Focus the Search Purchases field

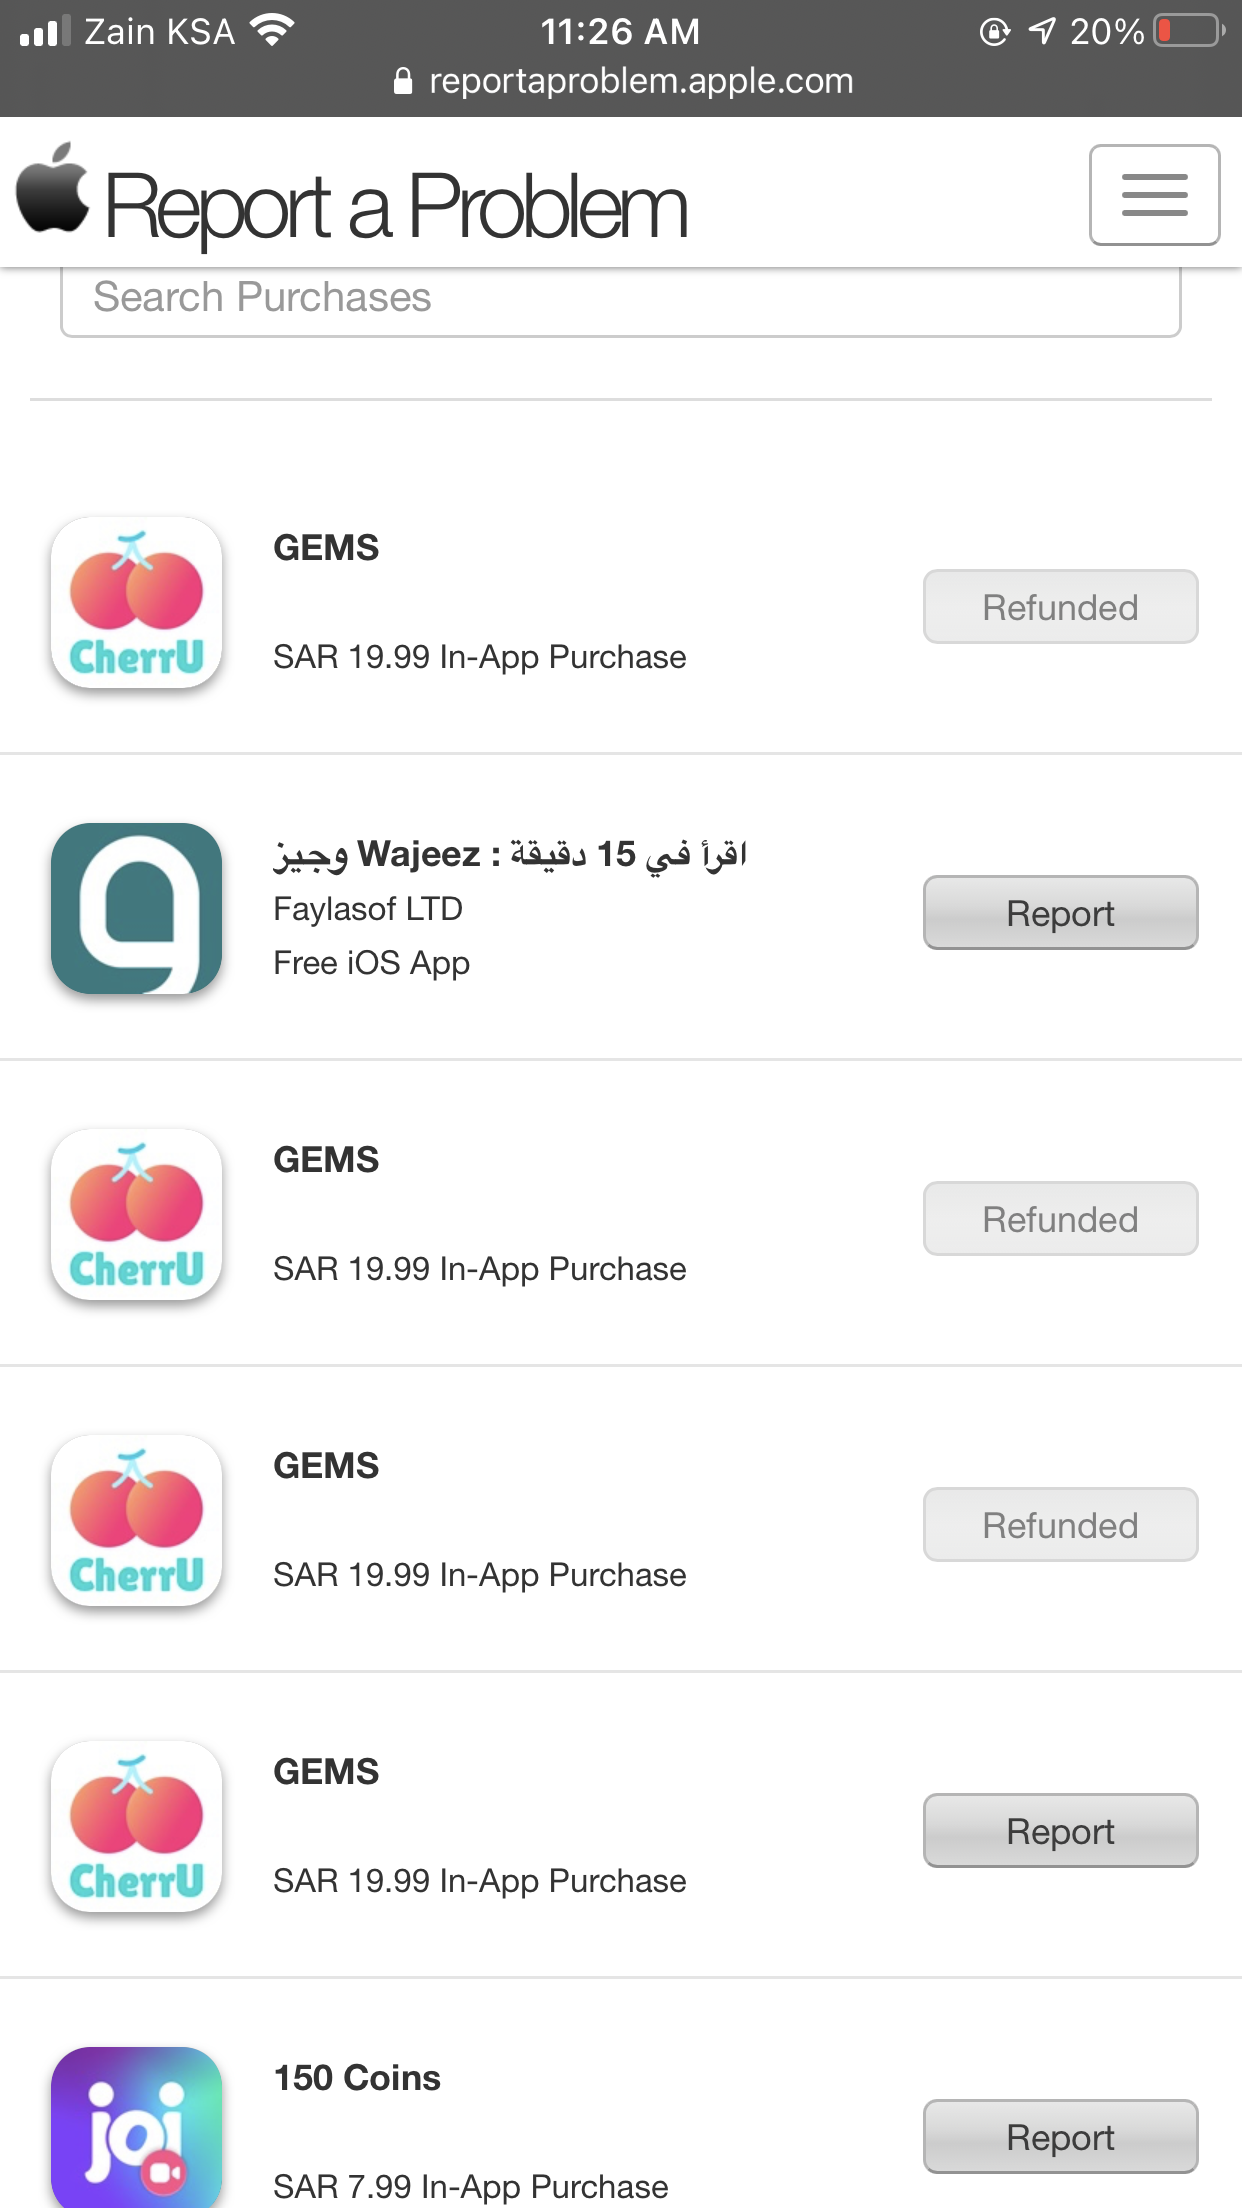click(620, 300)
